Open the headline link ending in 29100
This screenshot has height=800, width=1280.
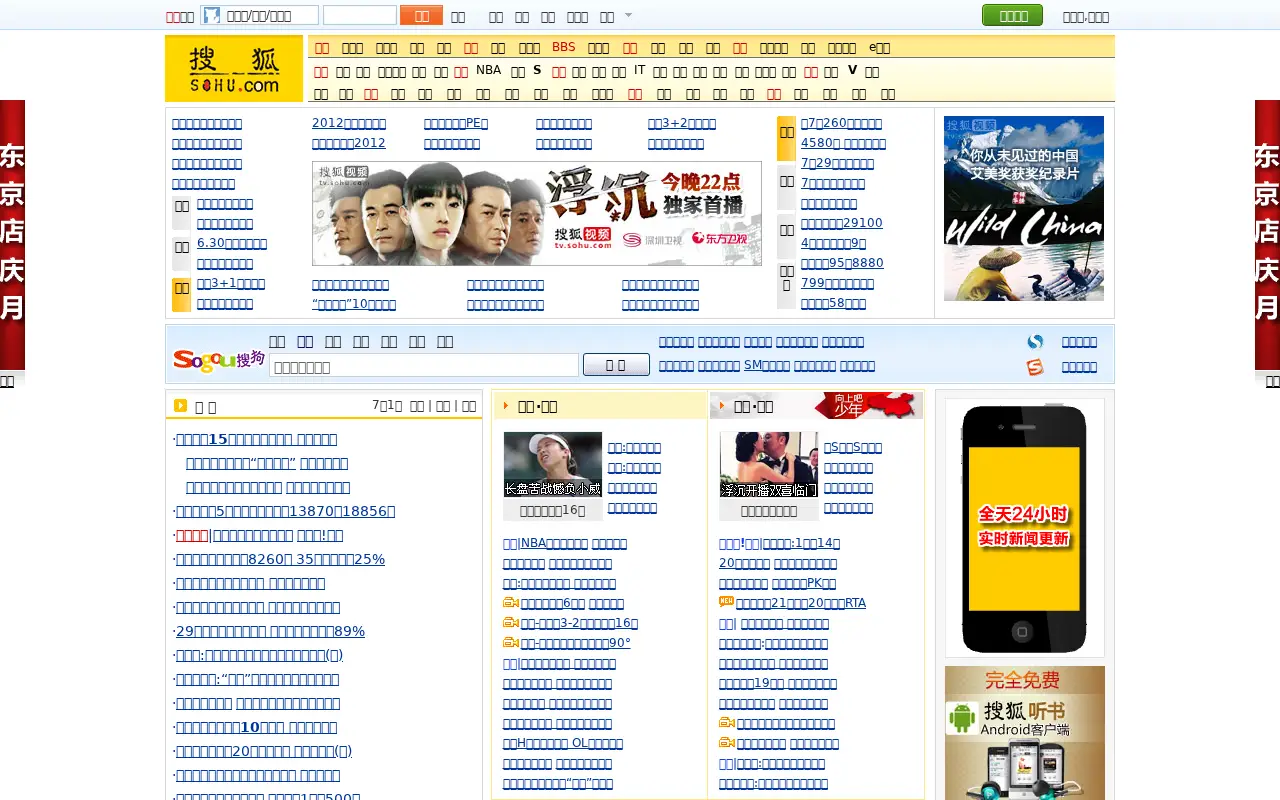point(842,223)
